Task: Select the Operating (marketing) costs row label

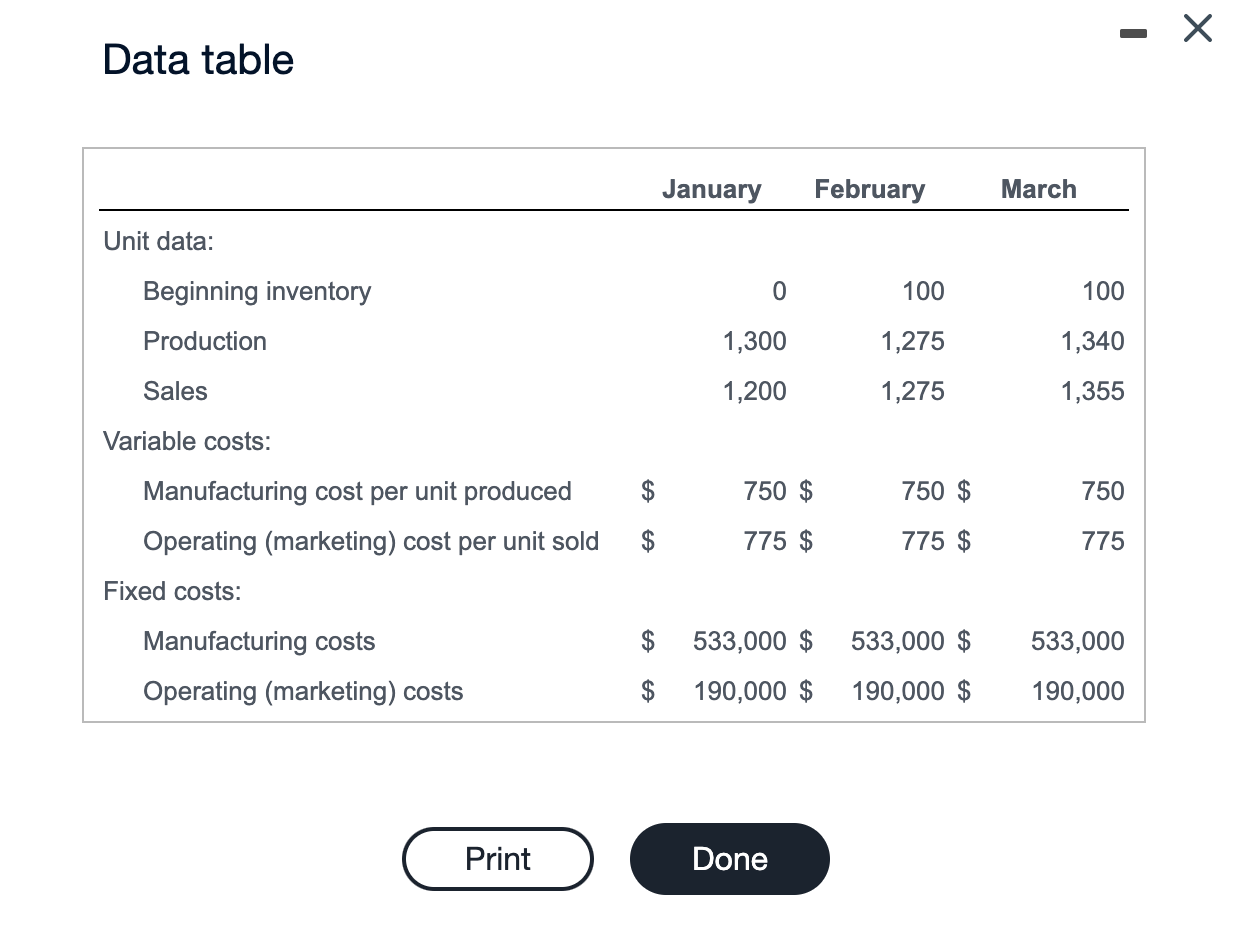Action: point(303,691)
